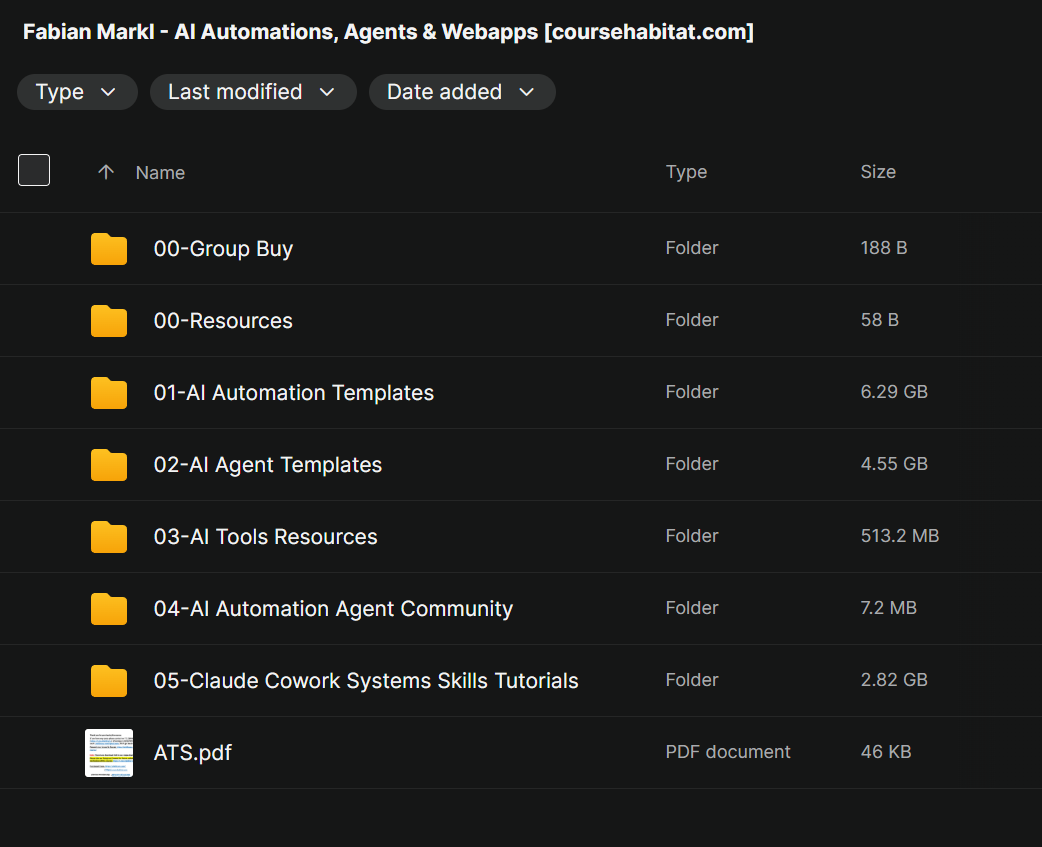The width and height of the screenshot is (1042, 847).
Task: Sort by the Type column header
Action: [686, 172]
